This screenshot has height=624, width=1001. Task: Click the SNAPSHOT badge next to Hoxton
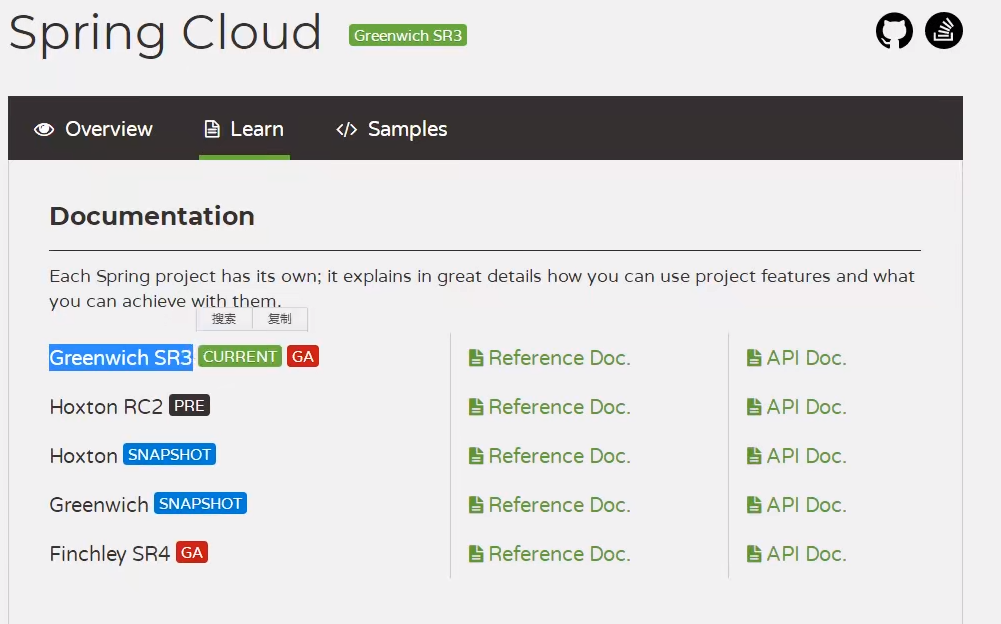tap(169, 454)
